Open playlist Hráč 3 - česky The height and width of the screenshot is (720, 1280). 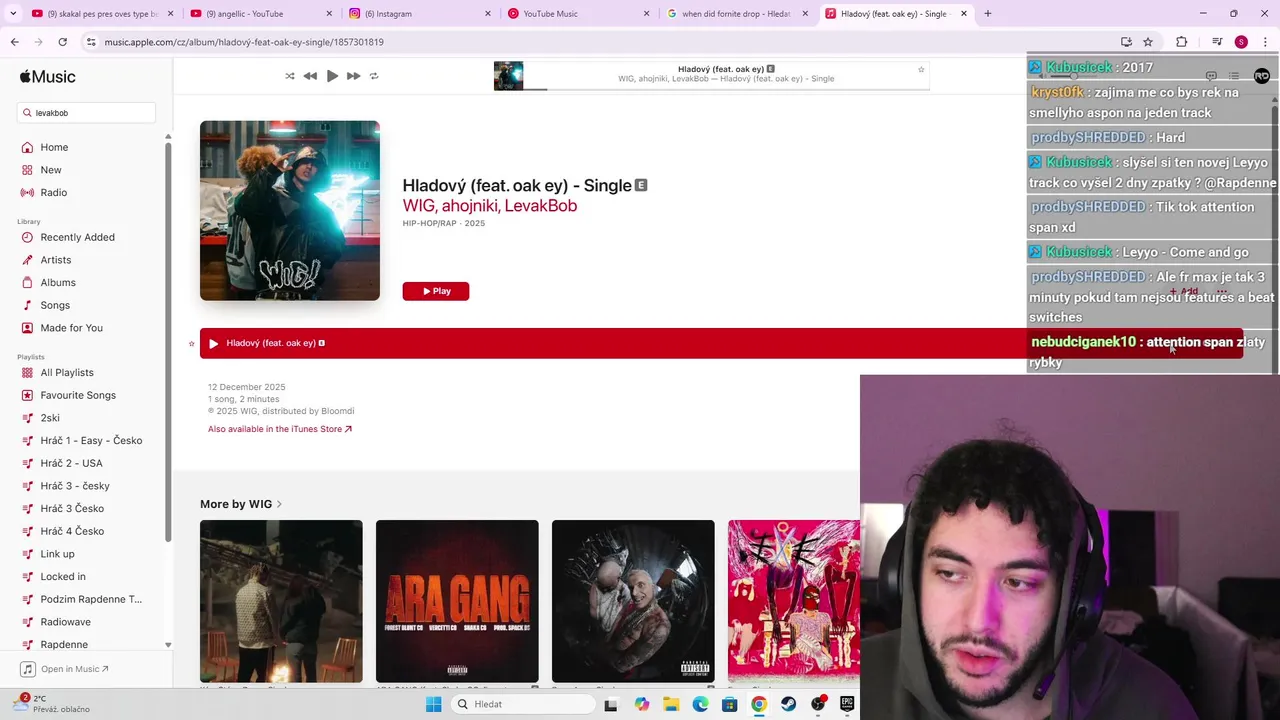coord(74,486)
